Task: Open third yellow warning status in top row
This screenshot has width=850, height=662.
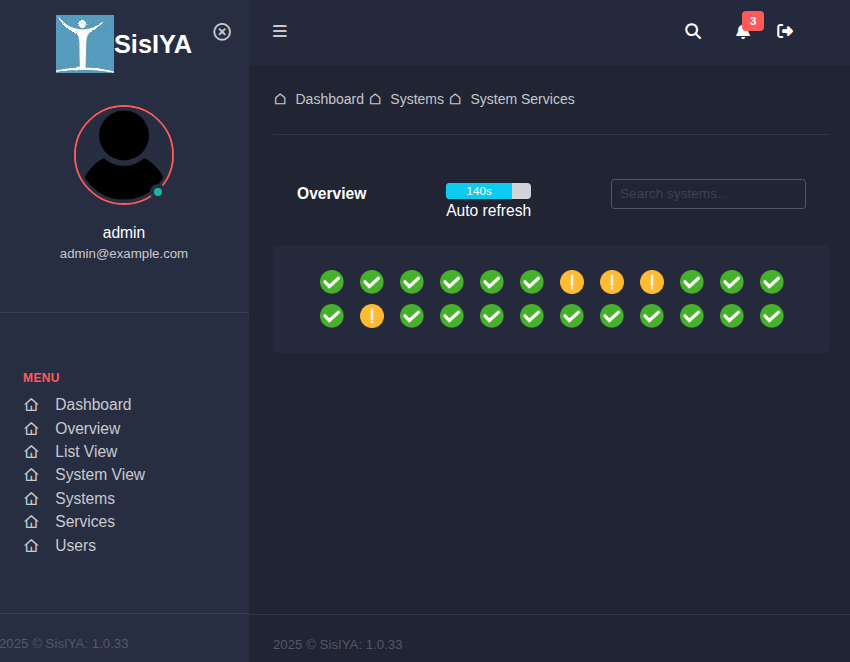Action: (x=652, y=282)
